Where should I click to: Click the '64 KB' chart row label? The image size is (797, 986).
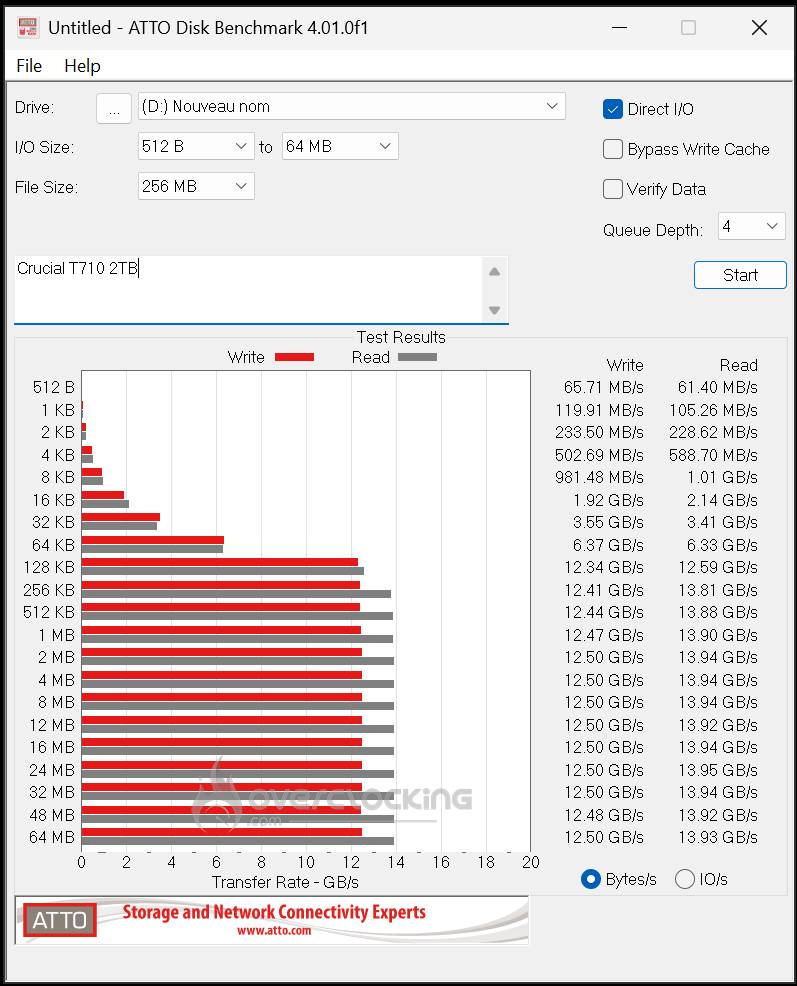pyautogui.click(x=53, y=545)
